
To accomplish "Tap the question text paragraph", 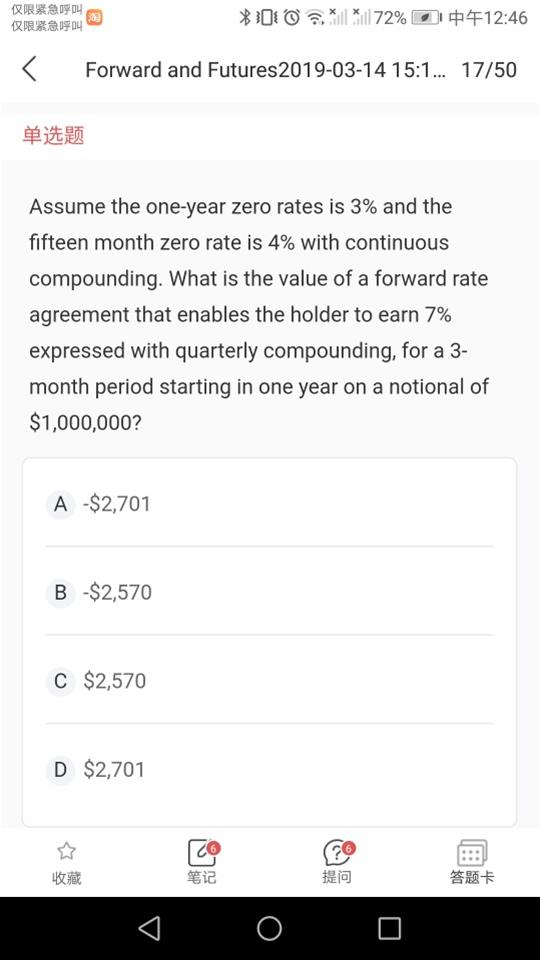I will pos(259,315).
